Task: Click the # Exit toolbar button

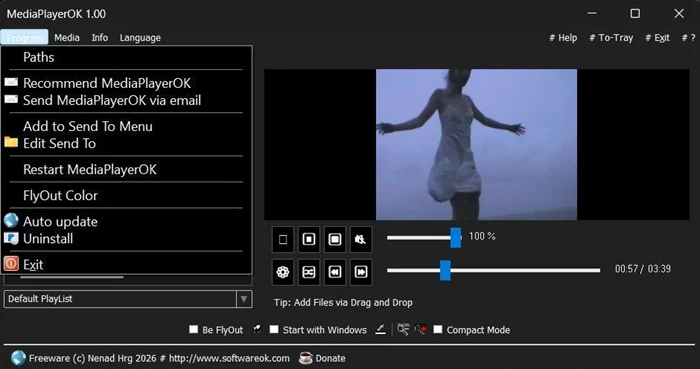Action: [x=657, y=38]
